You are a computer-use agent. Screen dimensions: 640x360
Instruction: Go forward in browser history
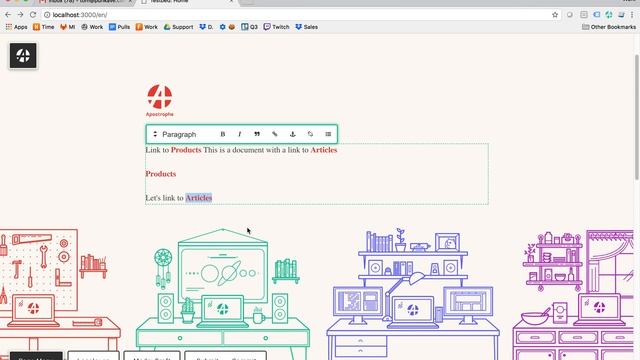click(x=20, y=15)
